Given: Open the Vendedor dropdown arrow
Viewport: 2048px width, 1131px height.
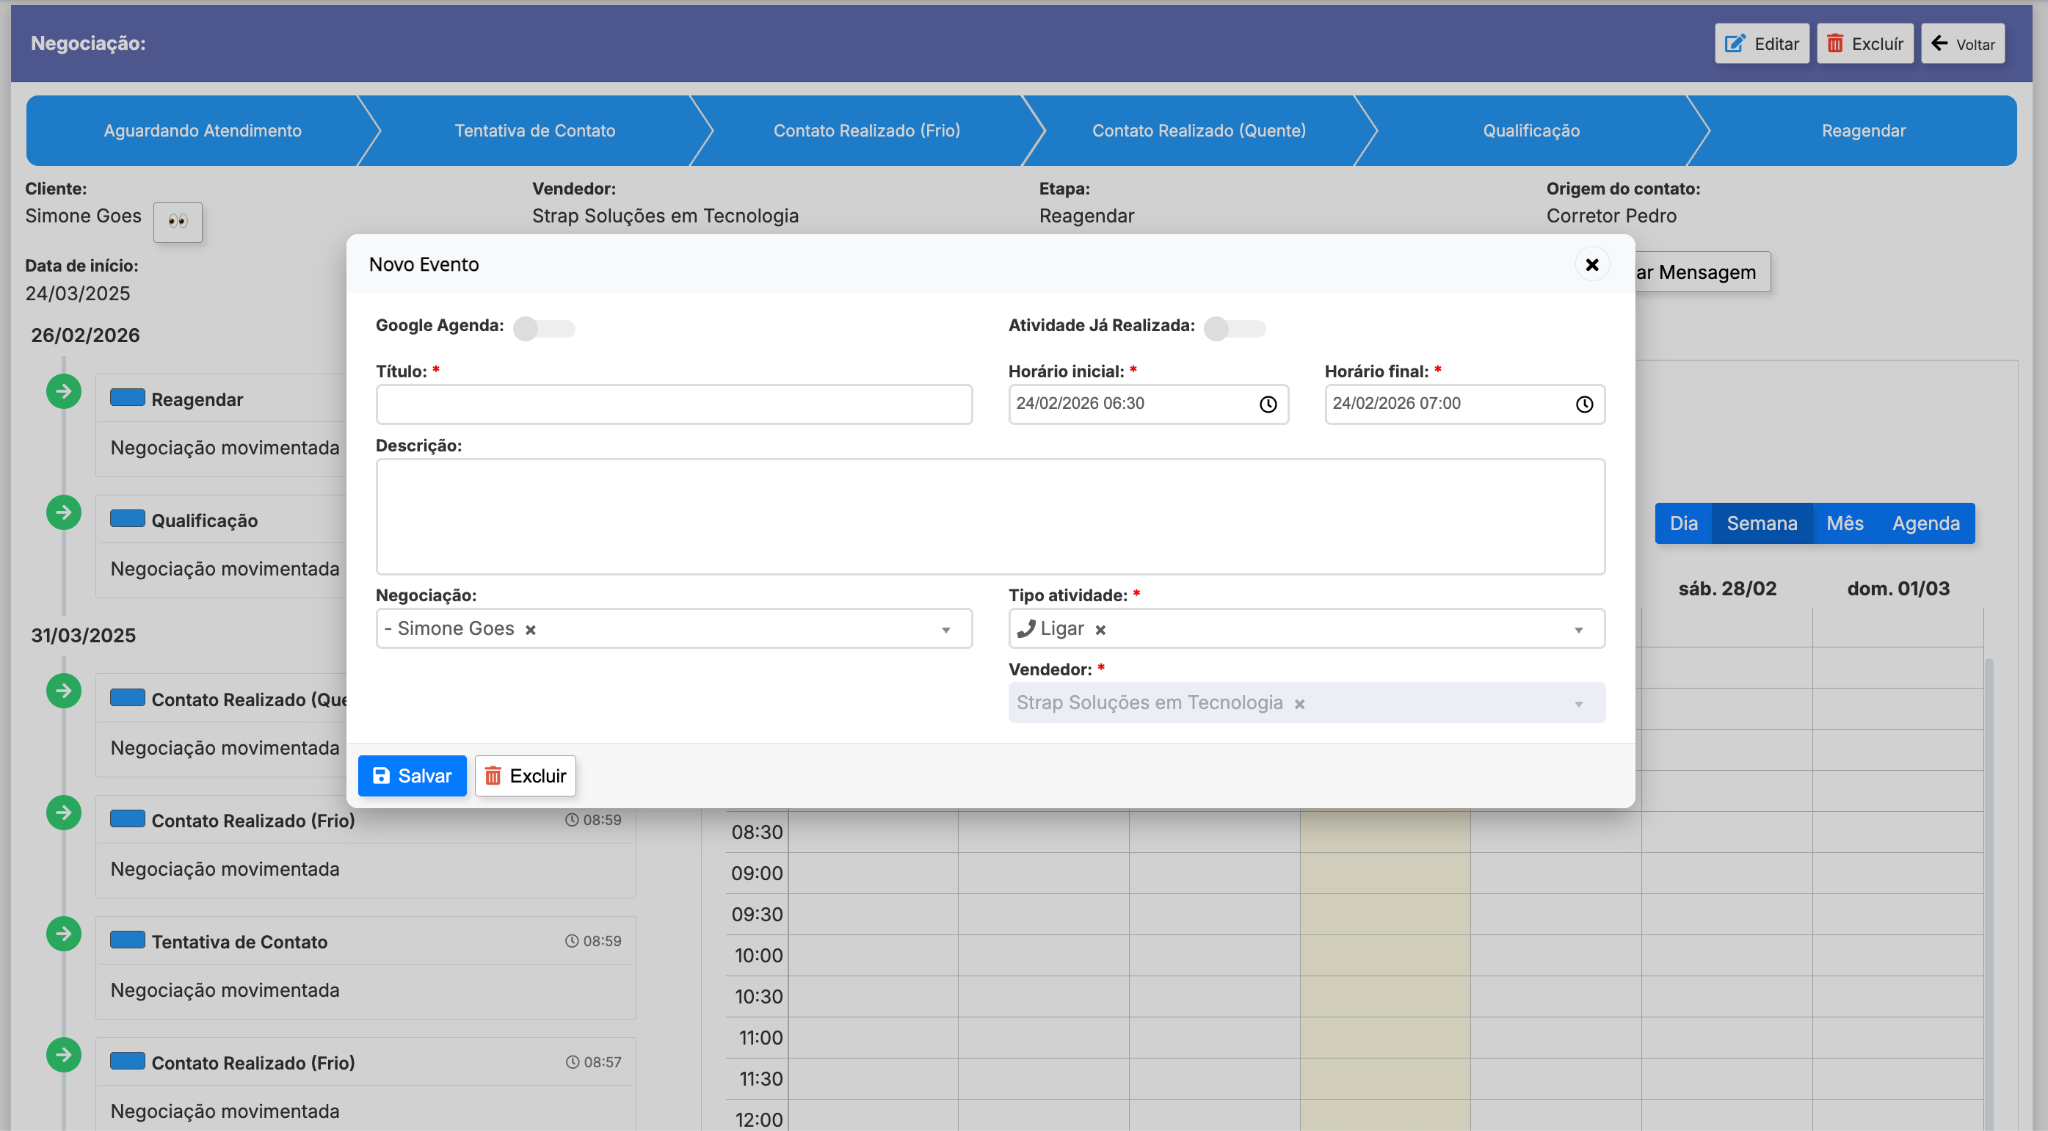Looking at the screenshot, I should (x=1578, y=704).
